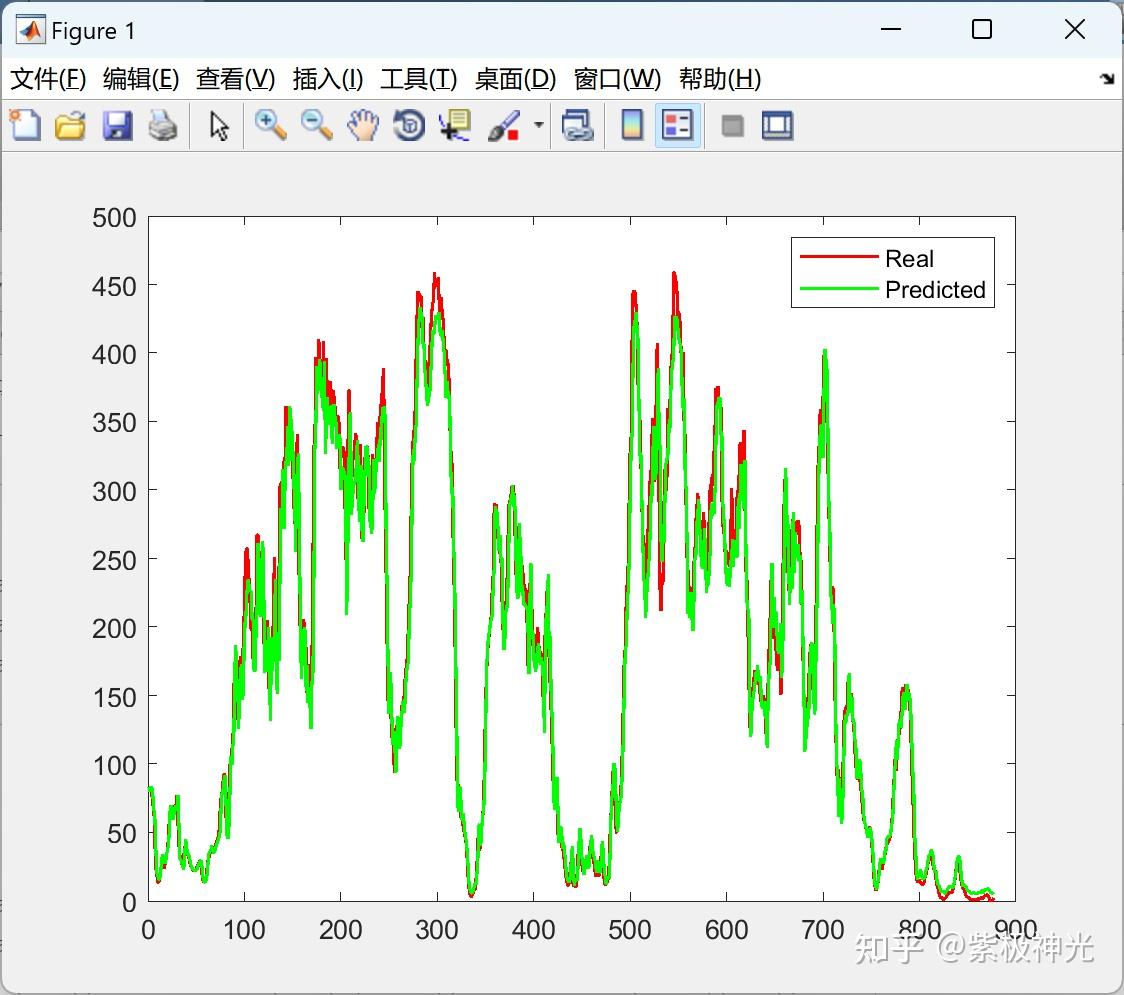Click the New Figure icon

[x=25, y=125]
